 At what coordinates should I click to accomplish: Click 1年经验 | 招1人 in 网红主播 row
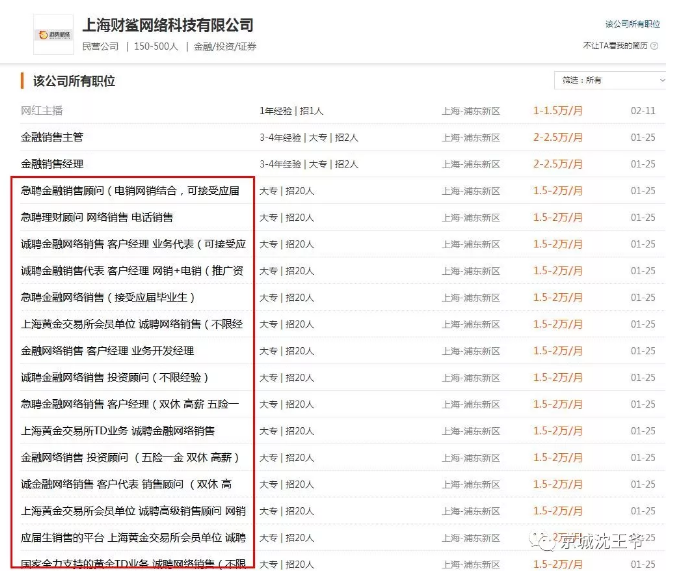291,111
